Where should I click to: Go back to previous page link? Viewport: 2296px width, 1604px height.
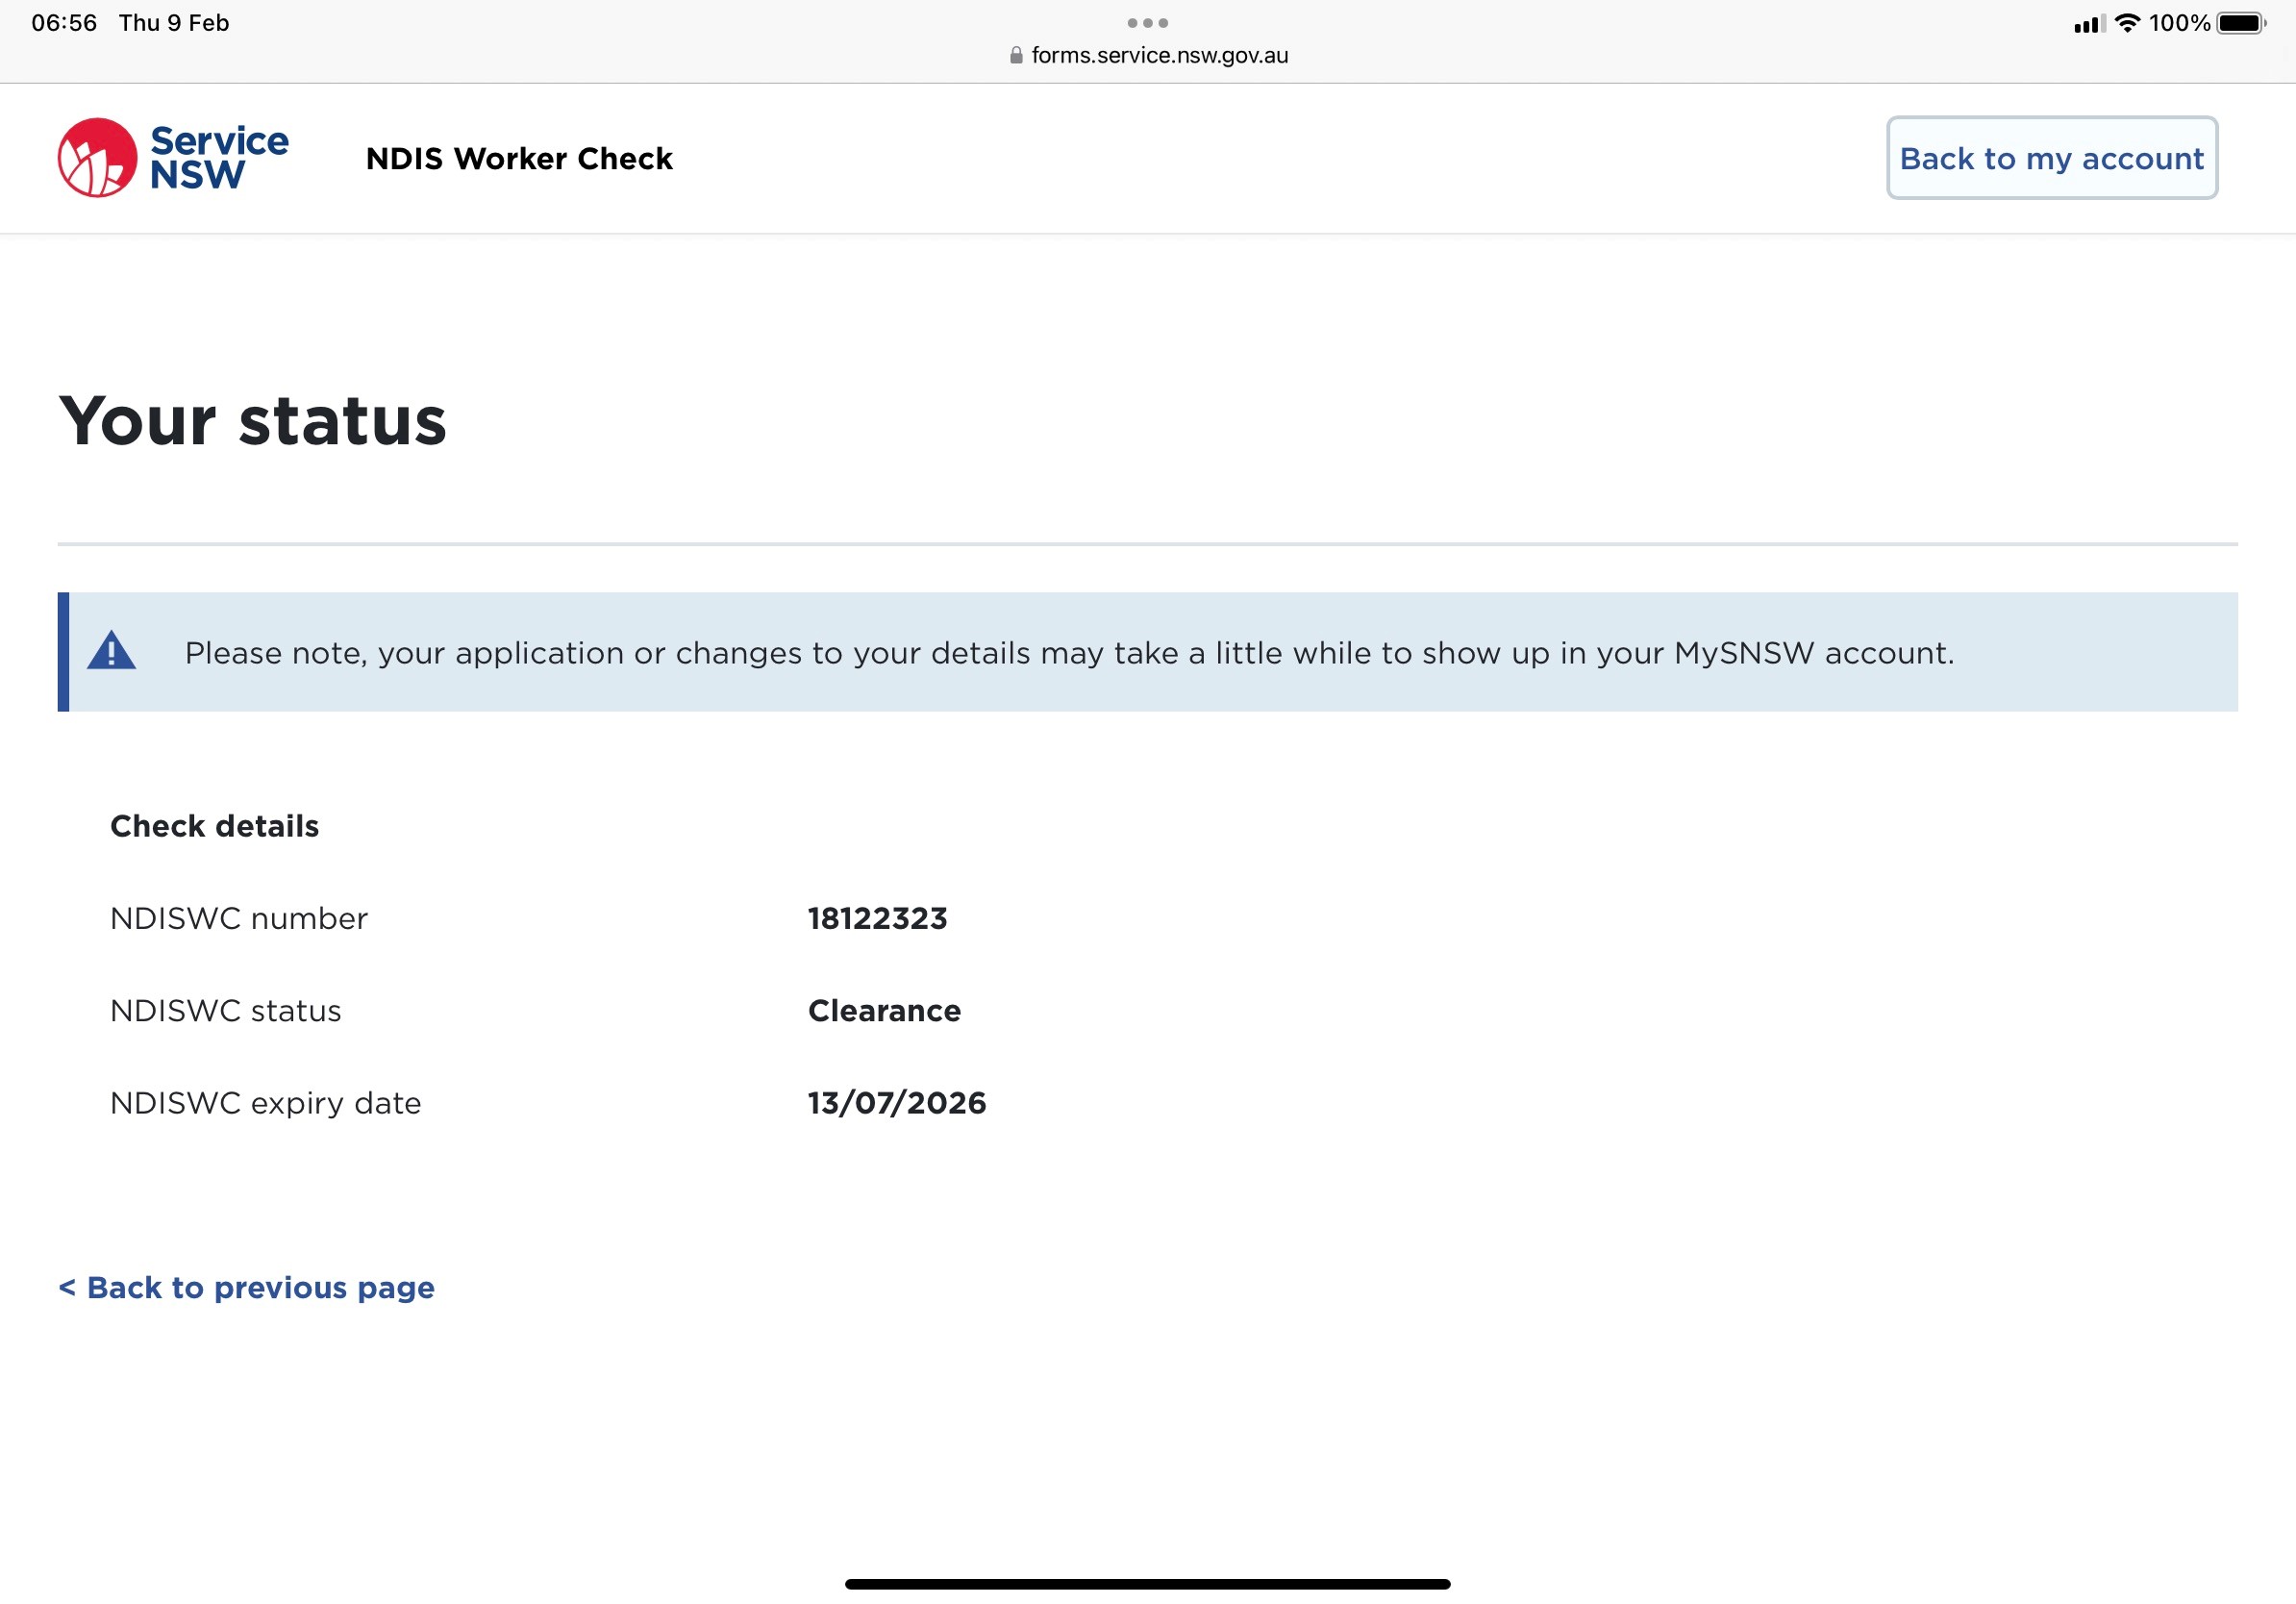tap(246, 1287)
